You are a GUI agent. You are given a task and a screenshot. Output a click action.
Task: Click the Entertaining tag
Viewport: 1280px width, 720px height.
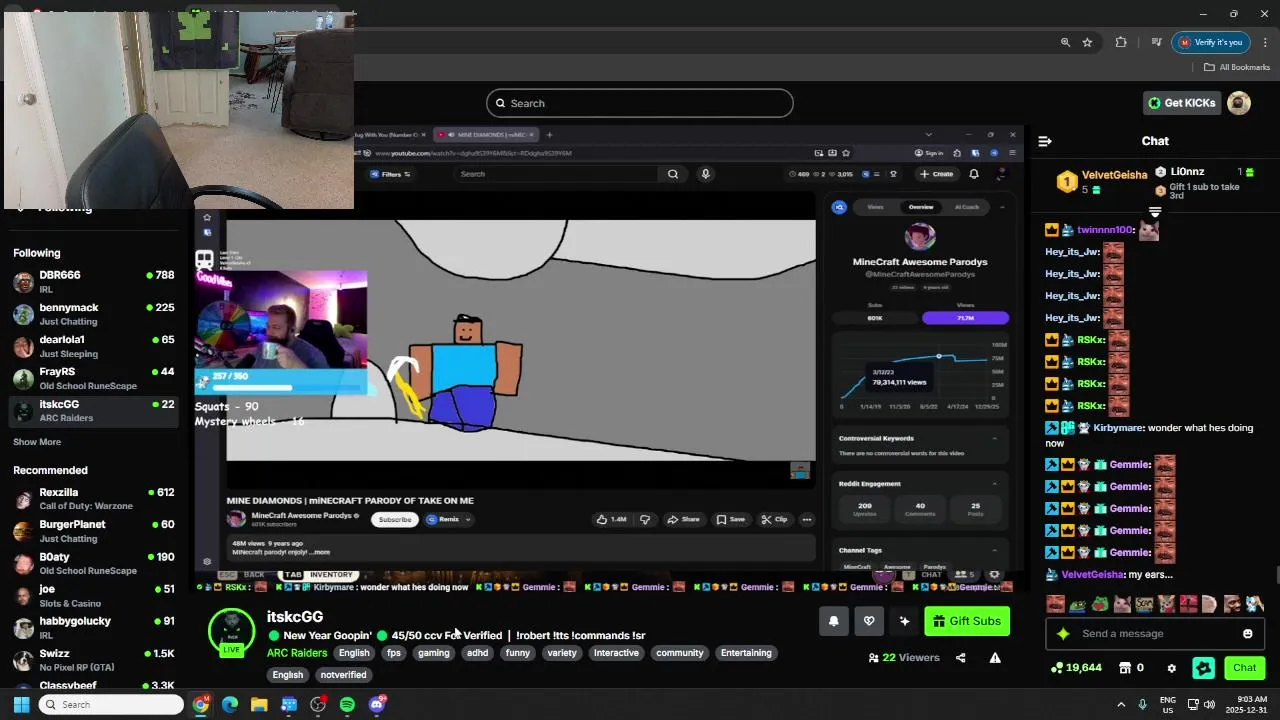tap(746, 653)
